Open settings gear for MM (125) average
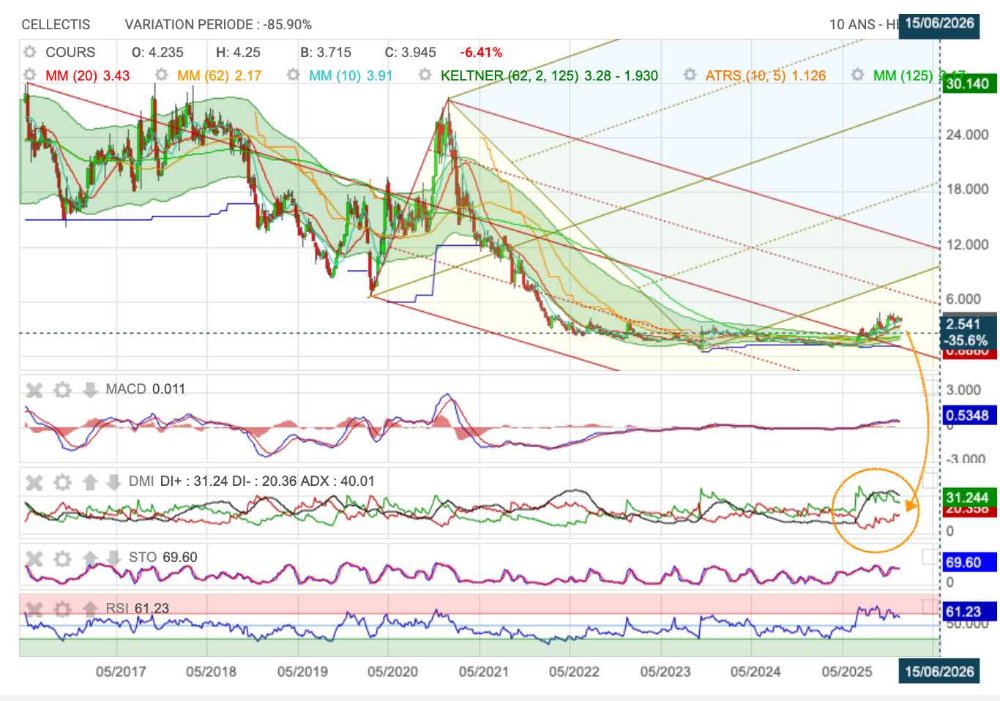Screen dimensions: 1000x701 point(858,75)
